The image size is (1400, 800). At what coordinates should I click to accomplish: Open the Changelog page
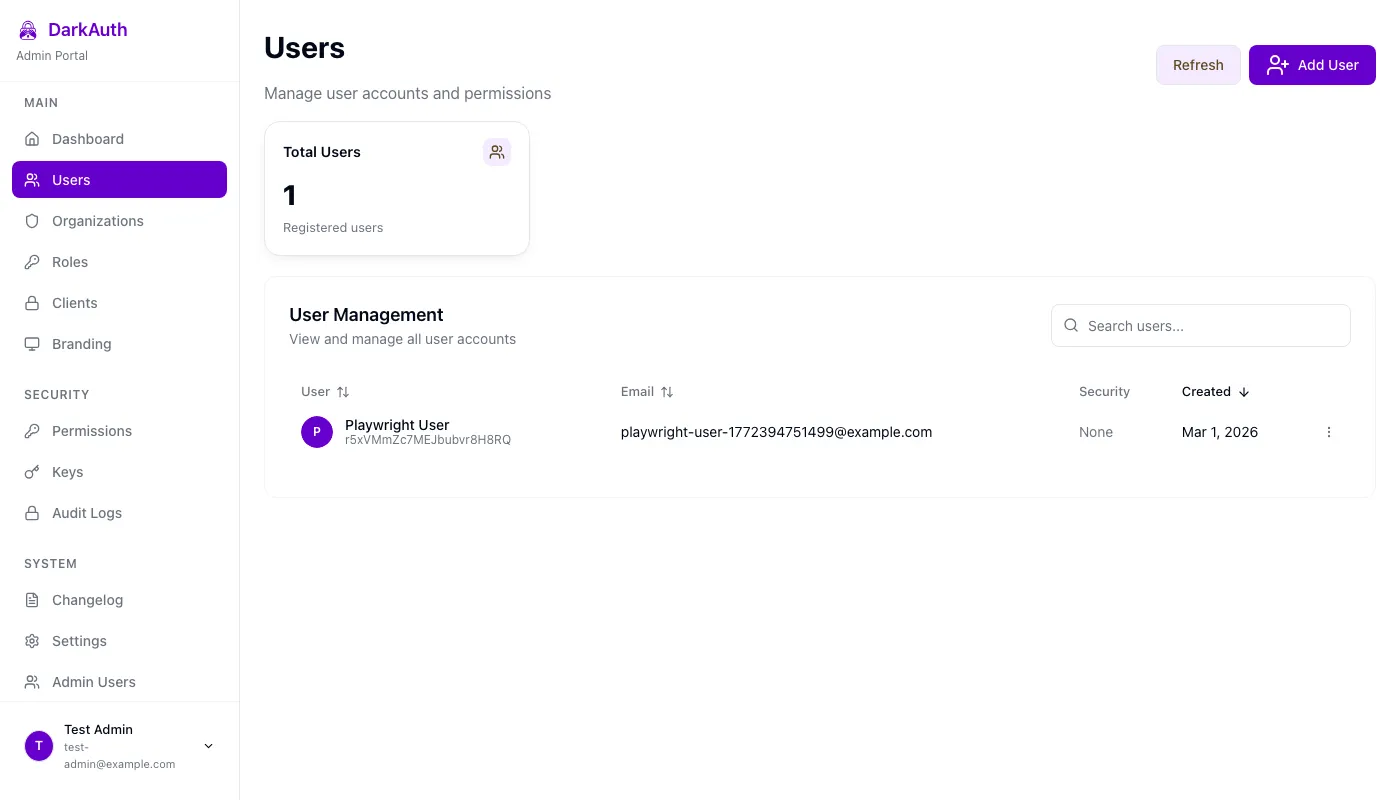click(x=87, y=600)
